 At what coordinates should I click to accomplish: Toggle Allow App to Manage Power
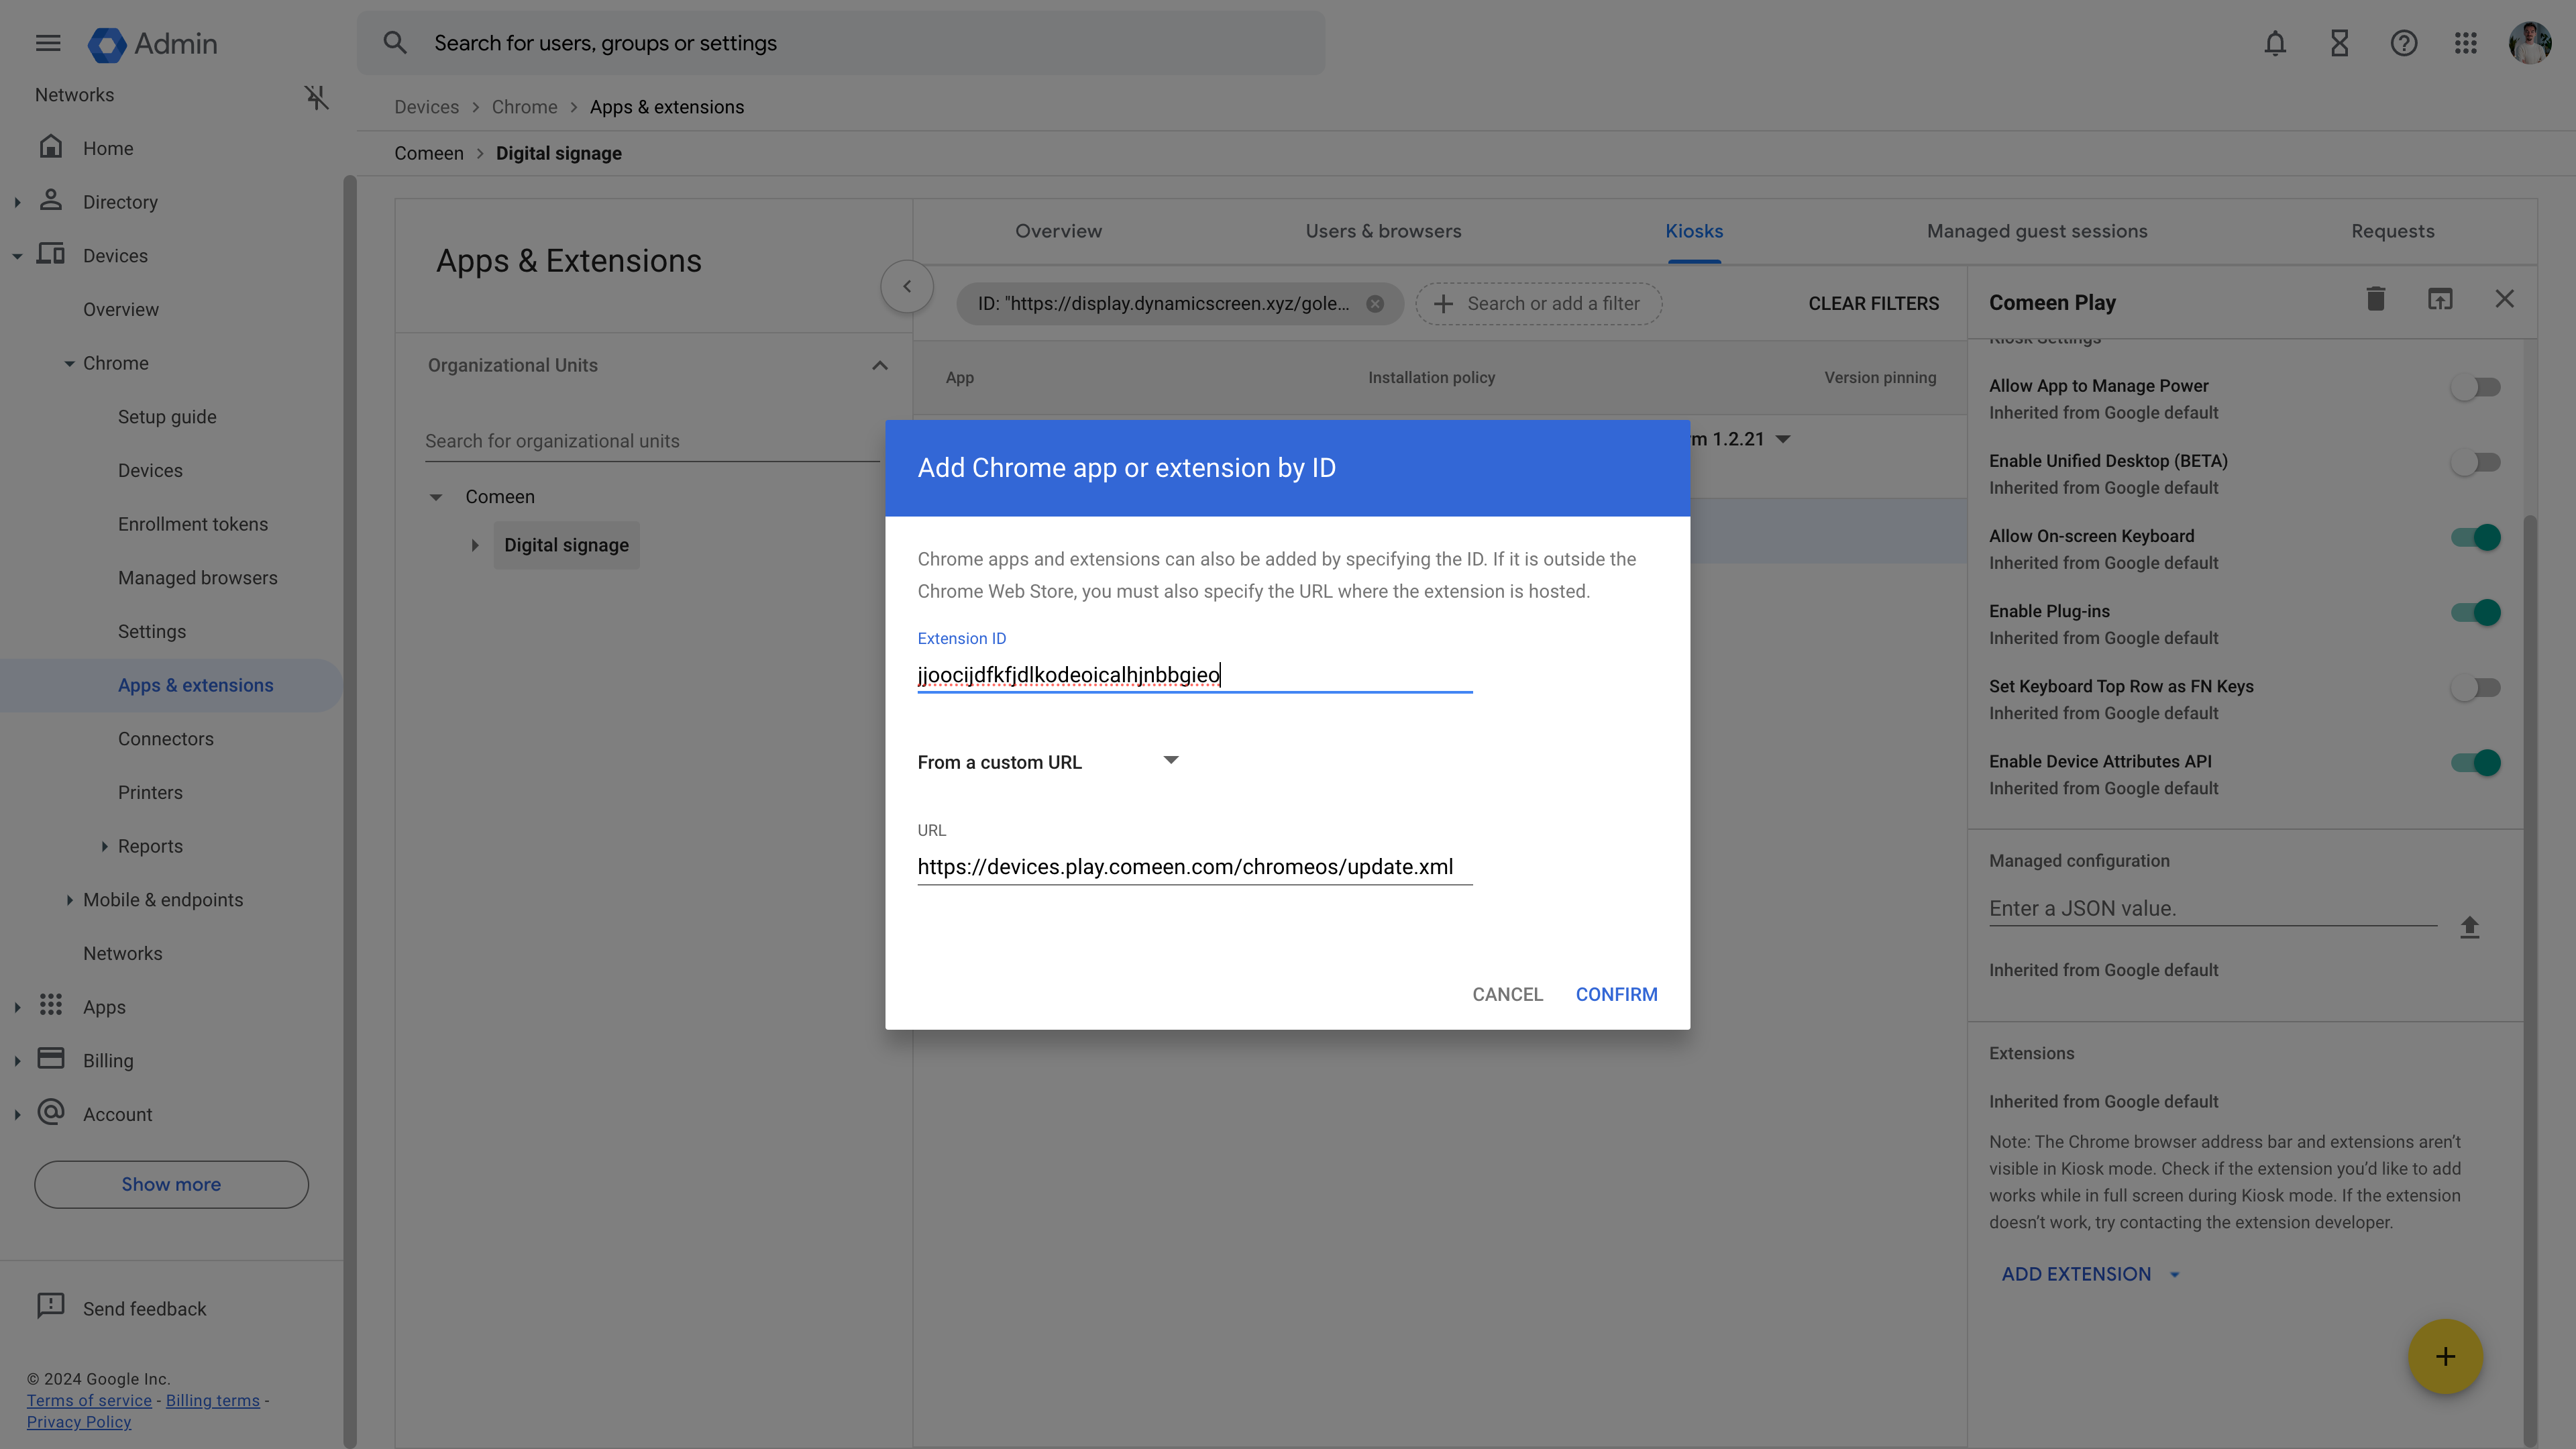tap(2475, 387)
